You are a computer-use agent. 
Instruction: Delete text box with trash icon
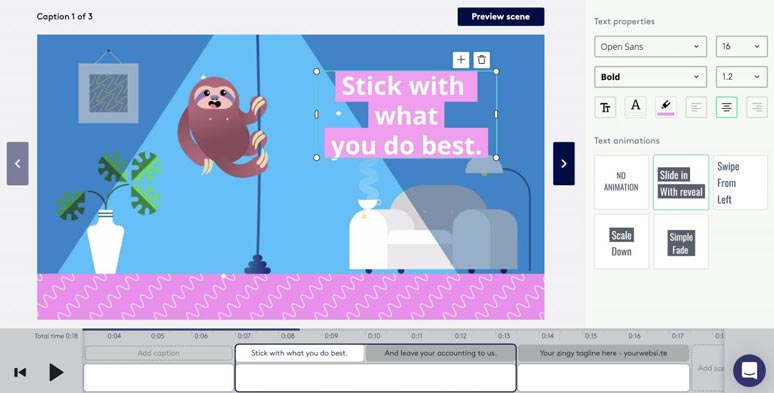point(482,60)
